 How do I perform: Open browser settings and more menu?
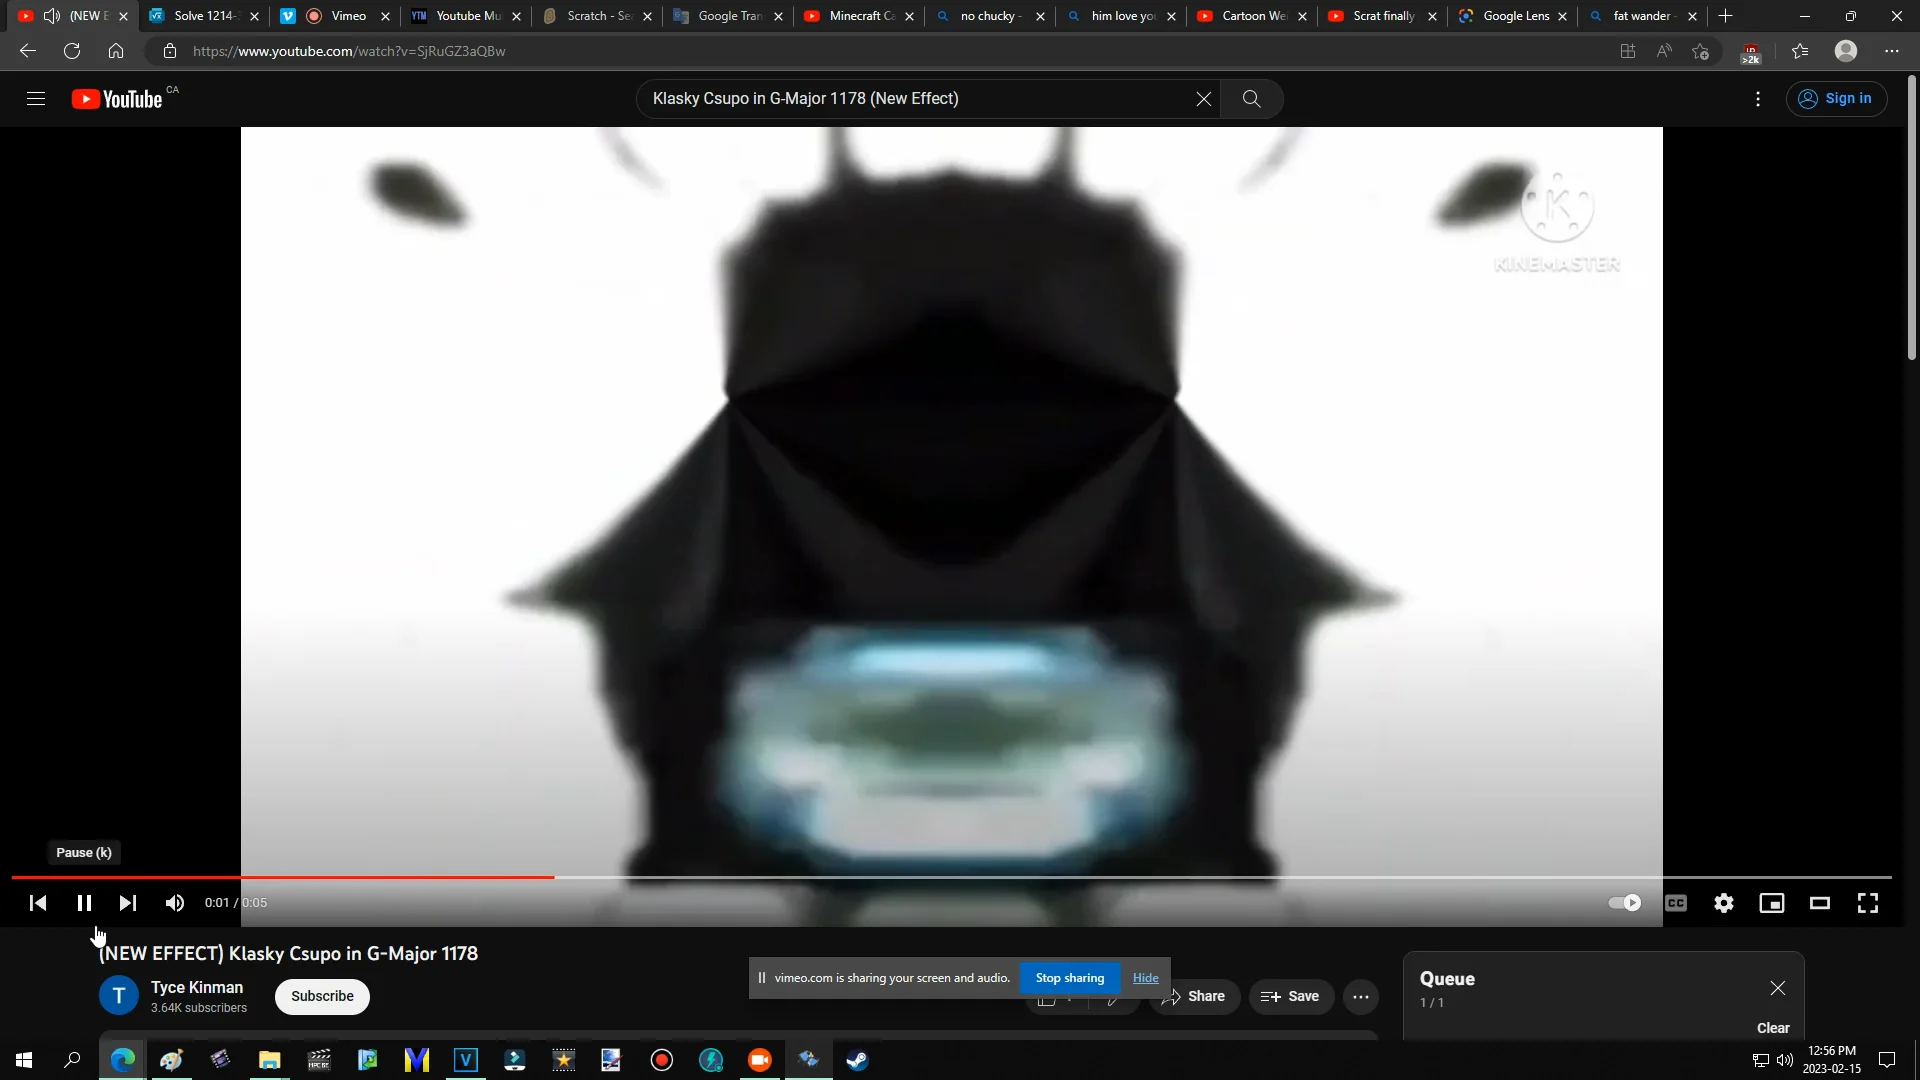point(1892,51)
